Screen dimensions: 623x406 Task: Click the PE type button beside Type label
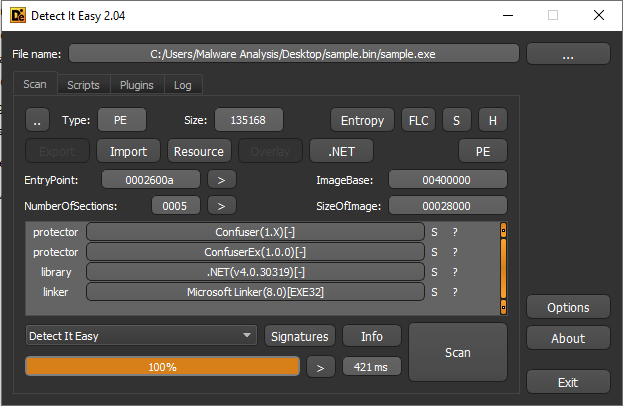(122, 120)
